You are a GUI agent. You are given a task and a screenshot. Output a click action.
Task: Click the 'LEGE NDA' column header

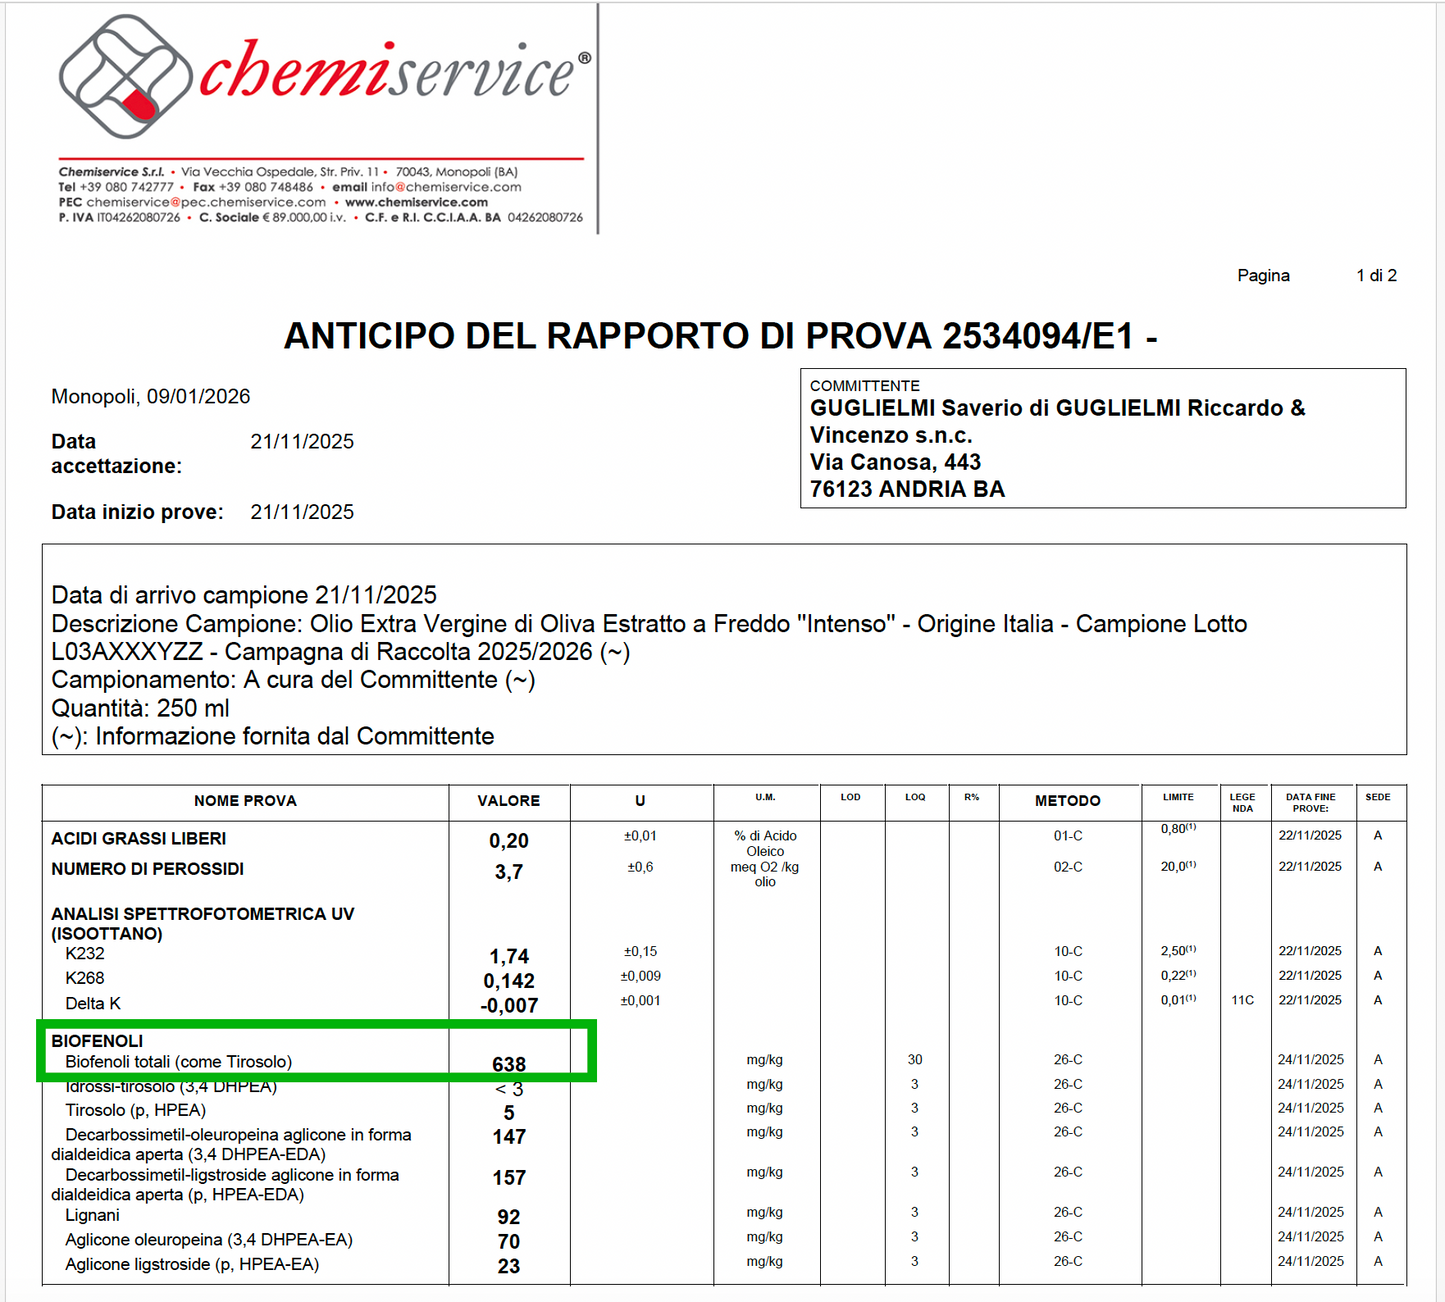click(x=1242, y=803)
